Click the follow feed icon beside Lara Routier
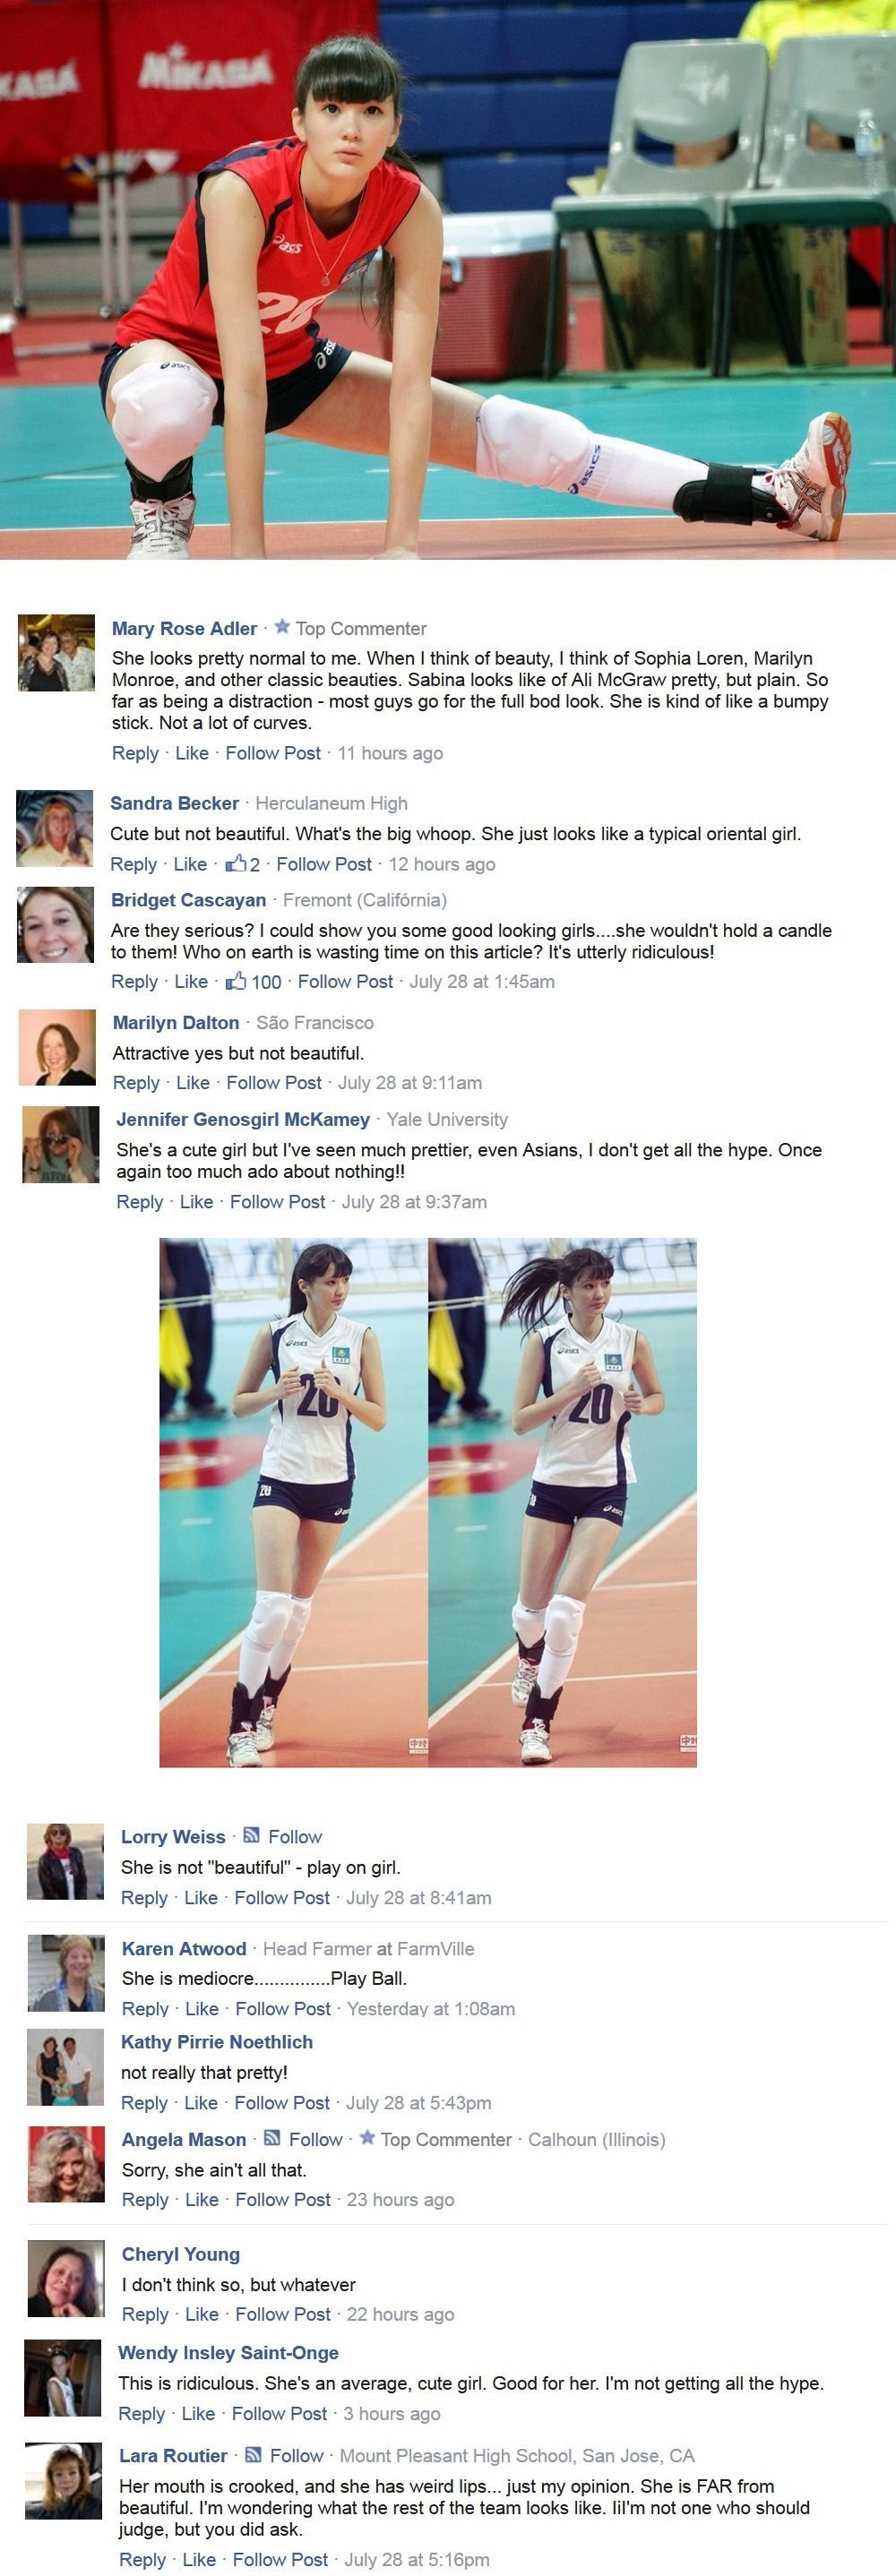Screen dimensions: 896x2576 (x=253, y=2454)
